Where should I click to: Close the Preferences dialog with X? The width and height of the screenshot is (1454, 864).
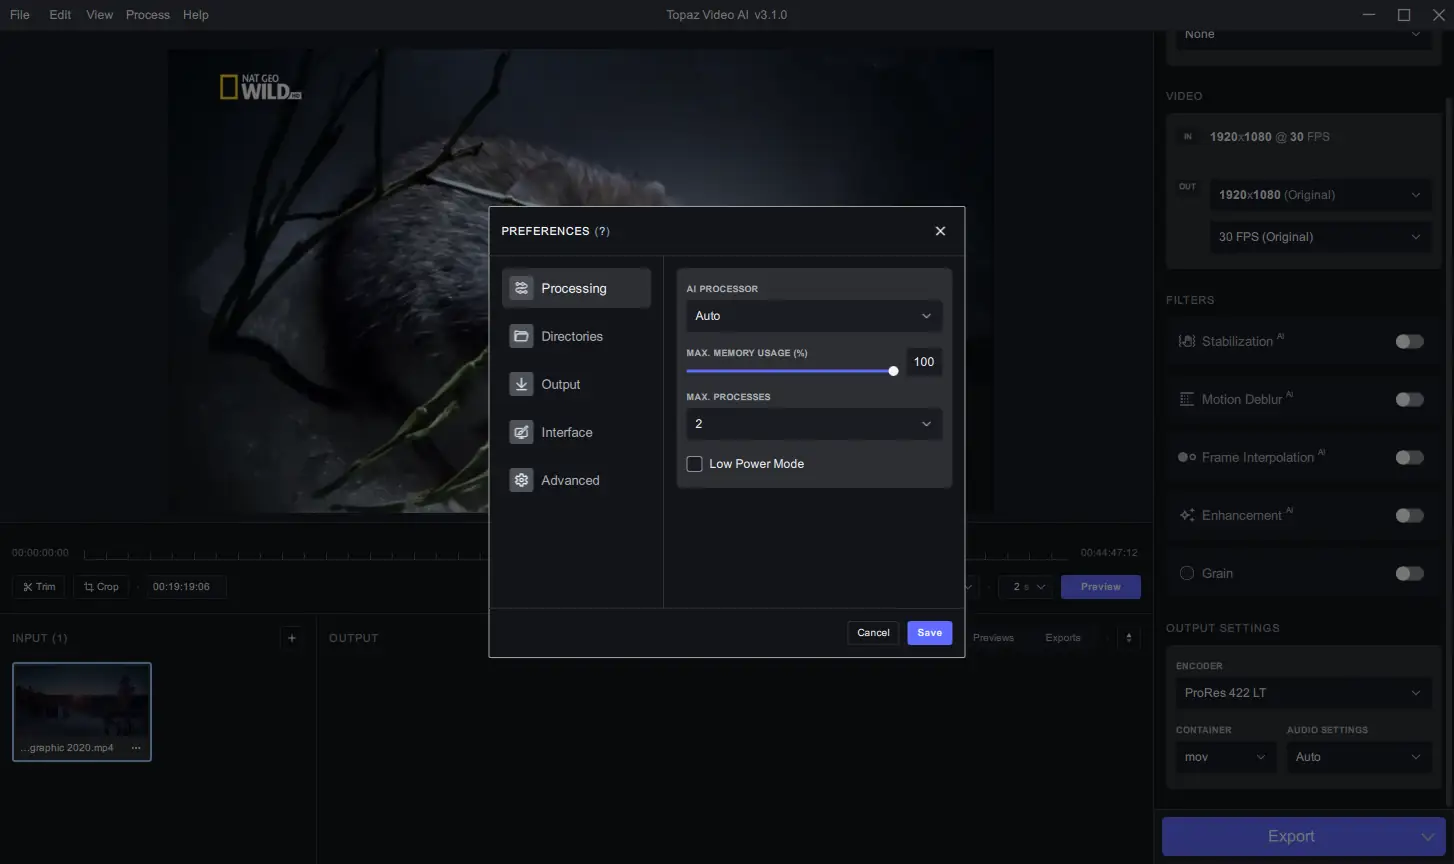tap(940, 231)
